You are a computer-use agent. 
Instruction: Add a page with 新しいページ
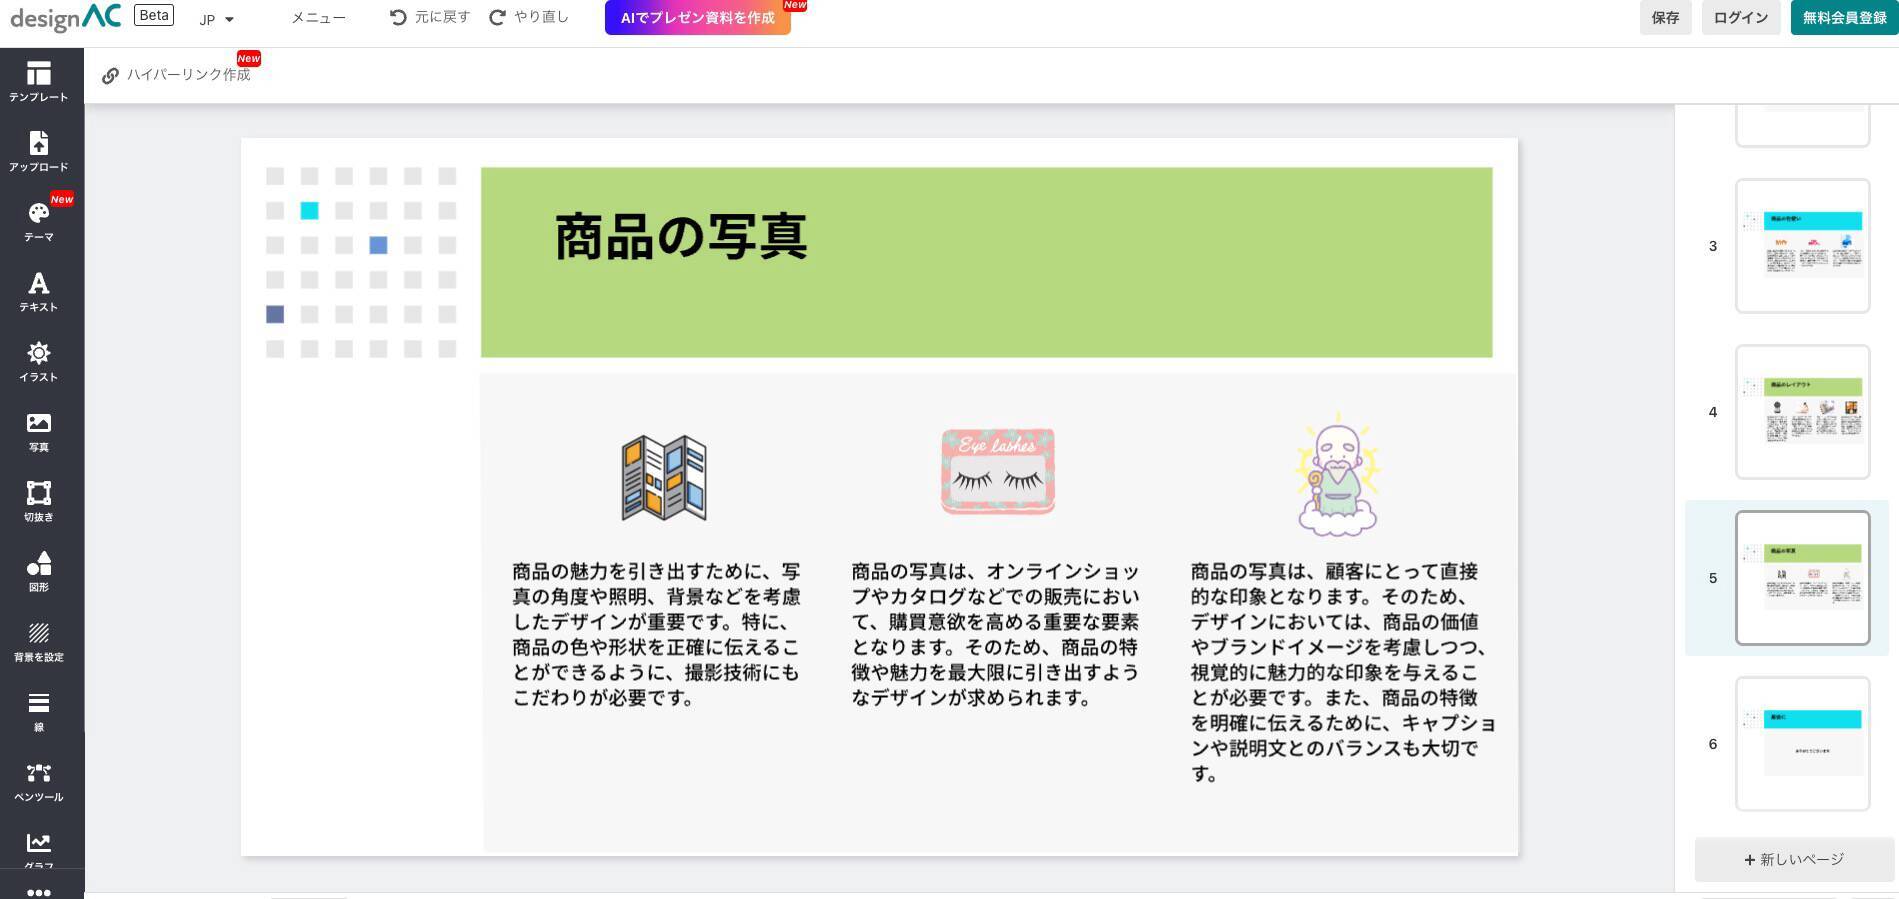(1794, 859)
